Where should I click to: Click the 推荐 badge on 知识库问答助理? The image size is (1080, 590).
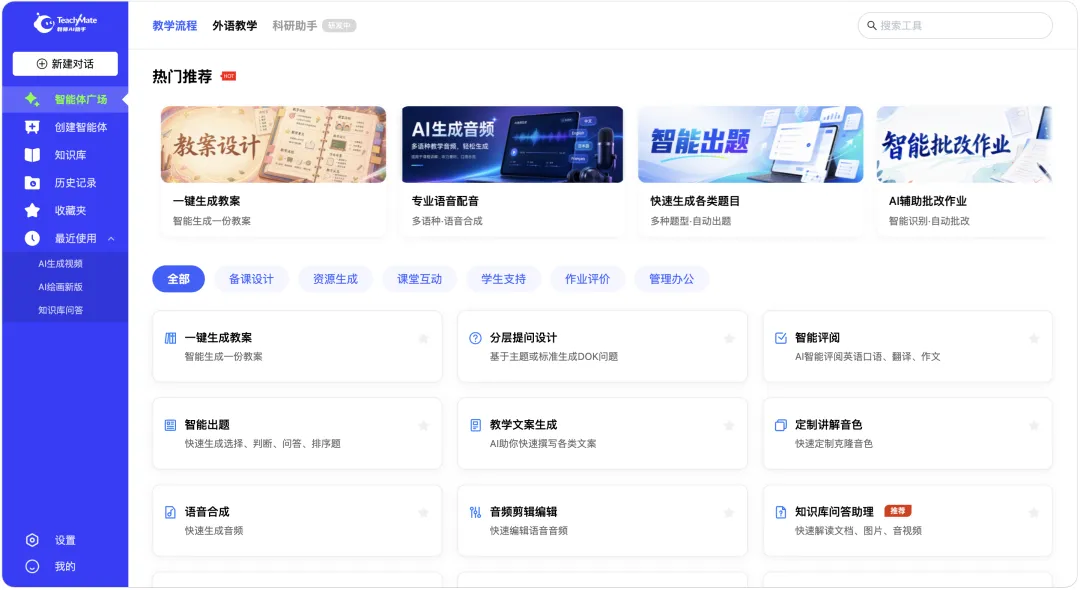click(897, 511)
